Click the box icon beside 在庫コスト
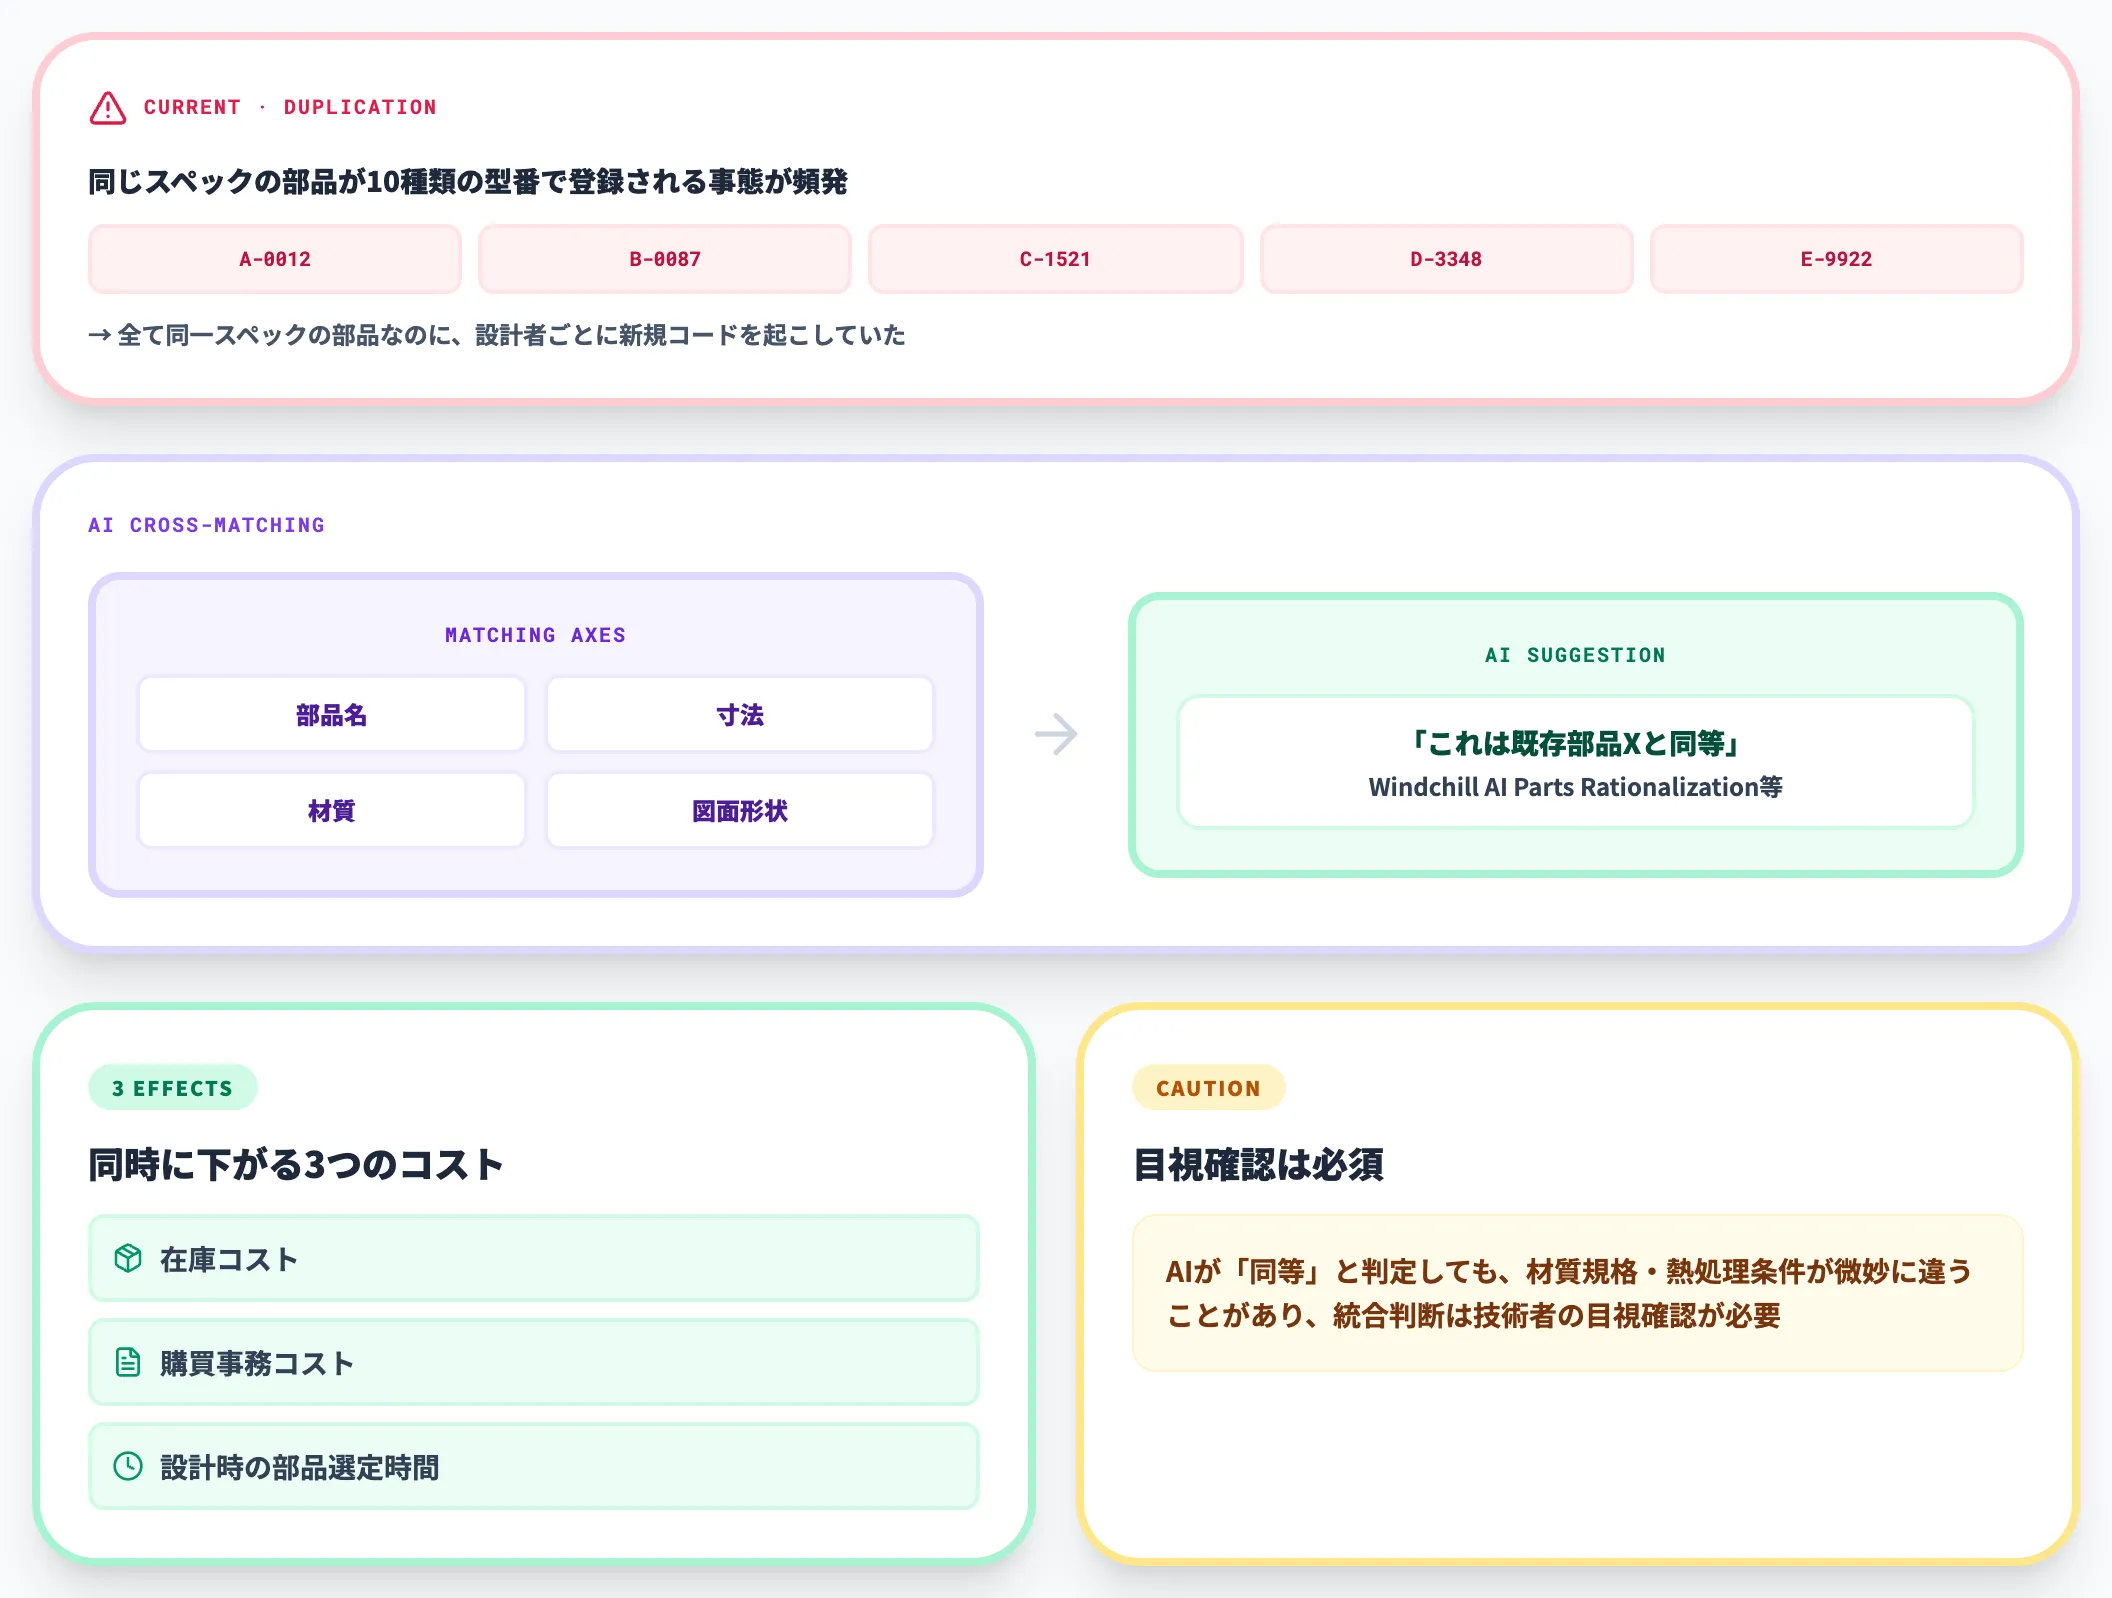The image size is (2112, 1598). click(x=128, y=1258)
